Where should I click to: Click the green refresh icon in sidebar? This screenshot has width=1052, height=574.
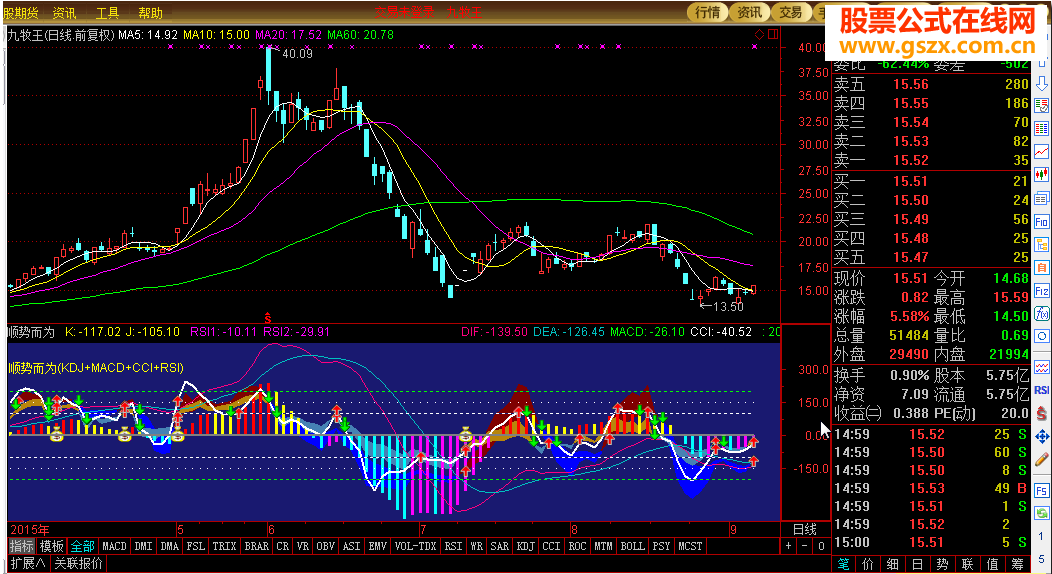[x=1042, y=514]
